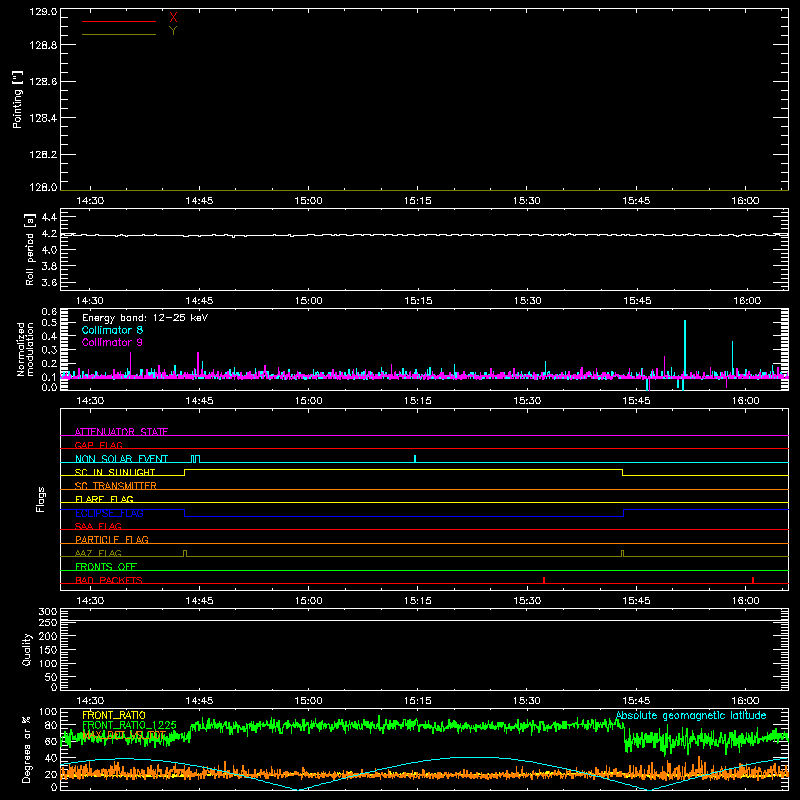This screenshot has width=800, height=800.
Task: Click 'Energy band: 12-25 keV' annotation
Action: pyautogui.click(x=145, y=318)
